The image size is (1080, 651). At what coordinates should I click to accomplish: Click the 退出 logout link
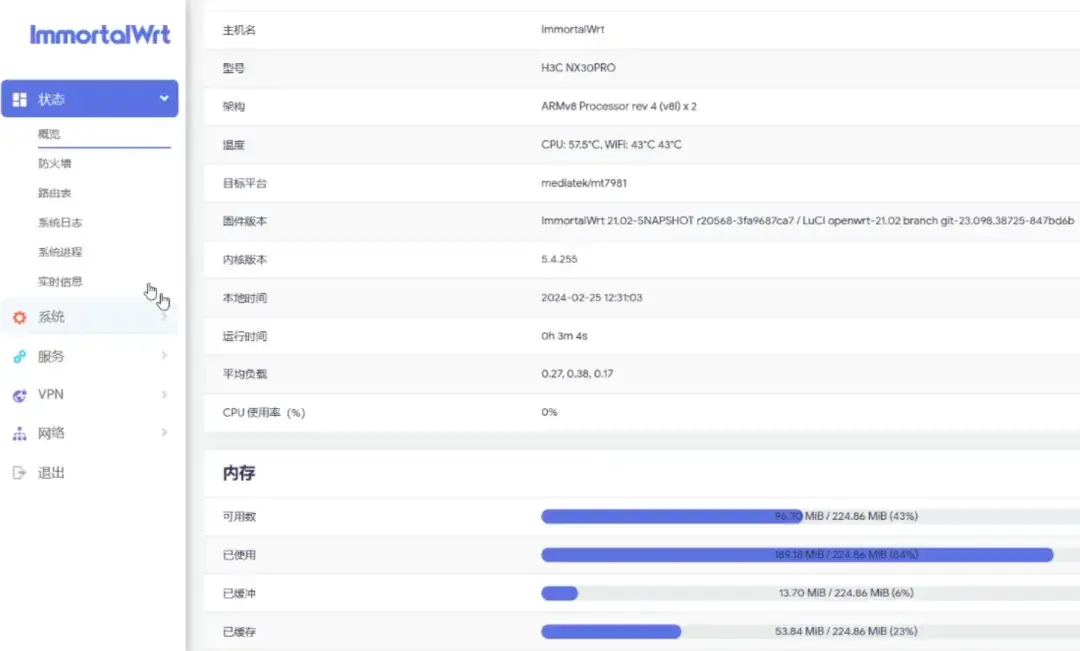[51, 473]
